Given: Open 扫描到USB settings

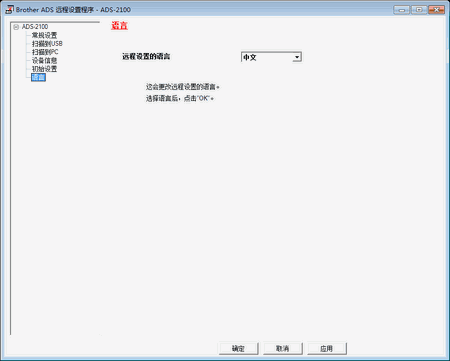Looking at the screenshot, I should (x=47, y=44).
